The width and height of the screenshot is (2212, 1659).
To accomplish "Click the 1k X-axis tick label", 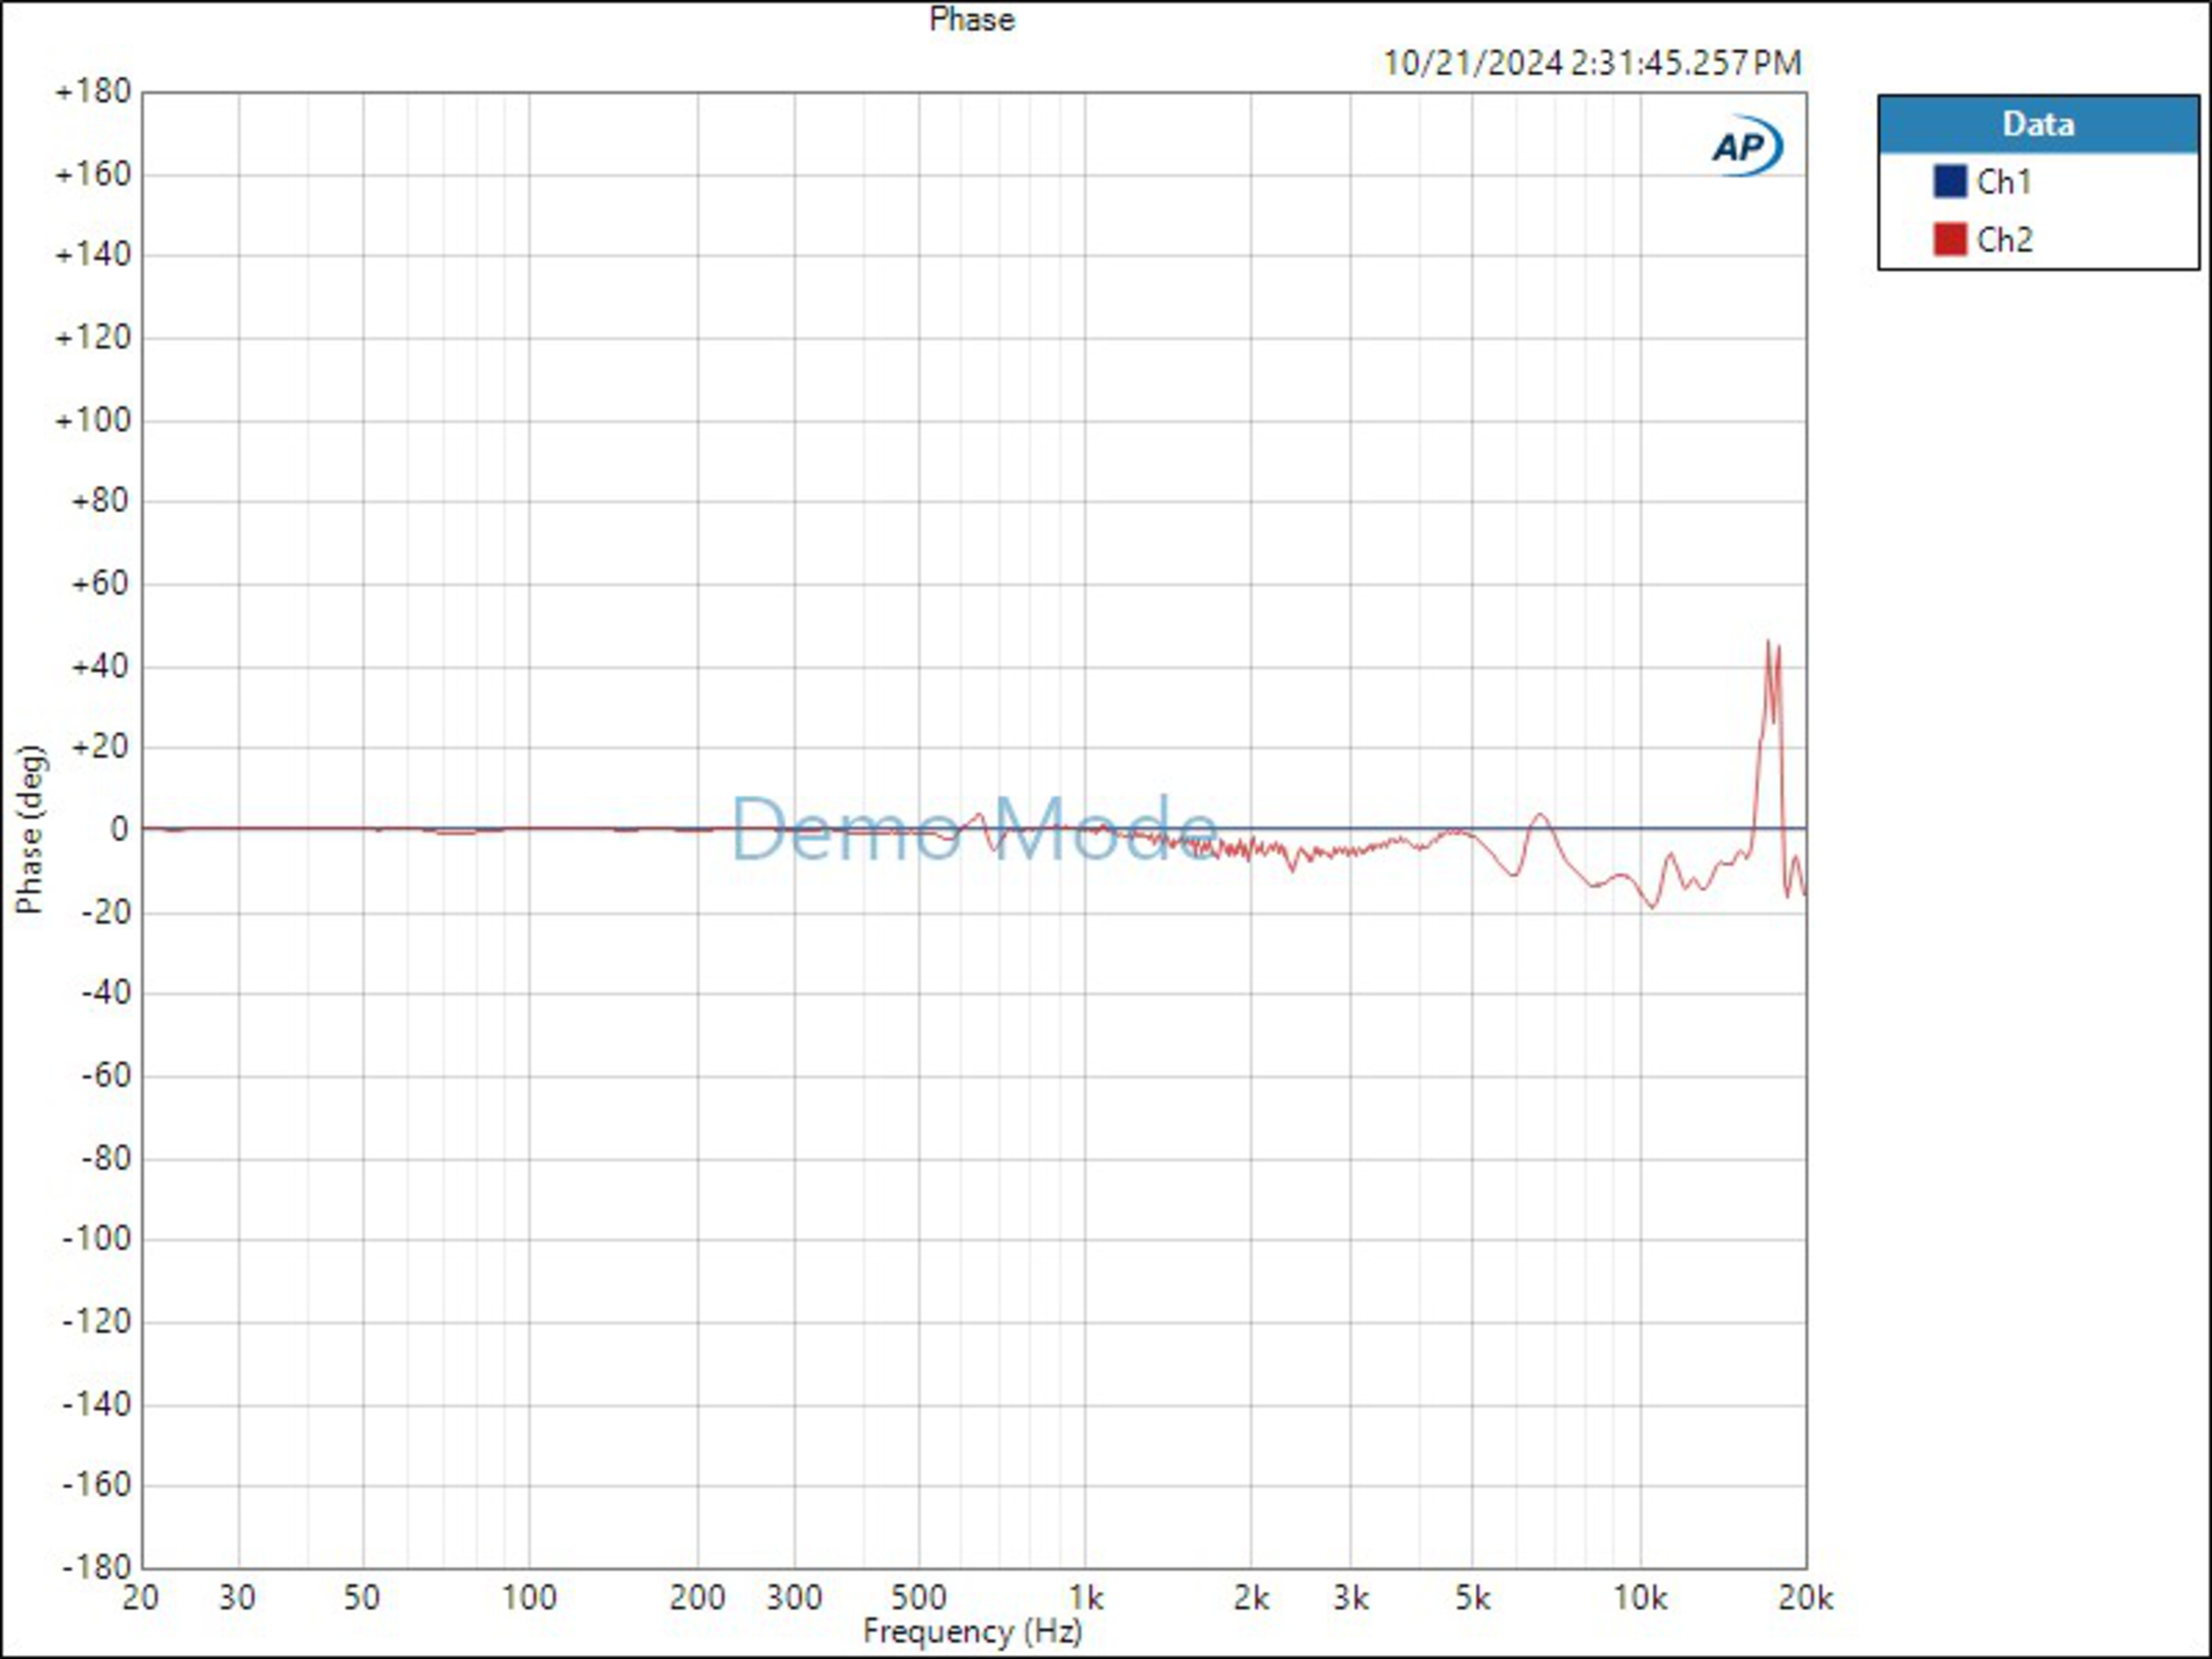I will click(x=1086, y=1598).
